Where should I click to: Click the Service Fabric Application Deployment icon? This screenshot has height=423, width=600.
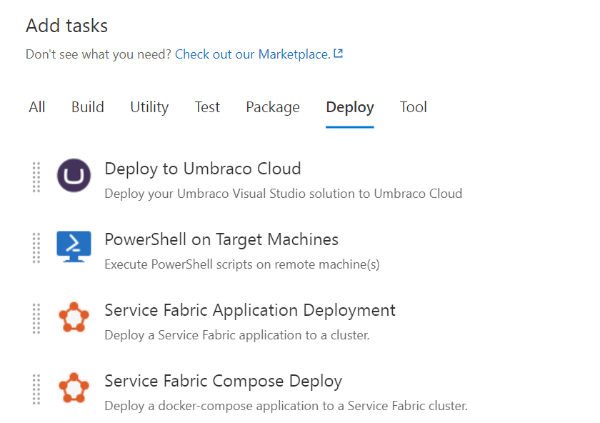pos(74,317)
